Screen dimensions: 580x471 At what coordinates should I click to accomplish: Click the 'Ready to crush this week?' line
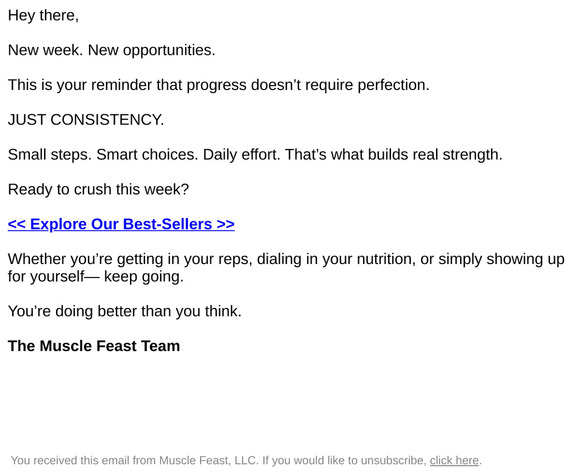[98, 189]
